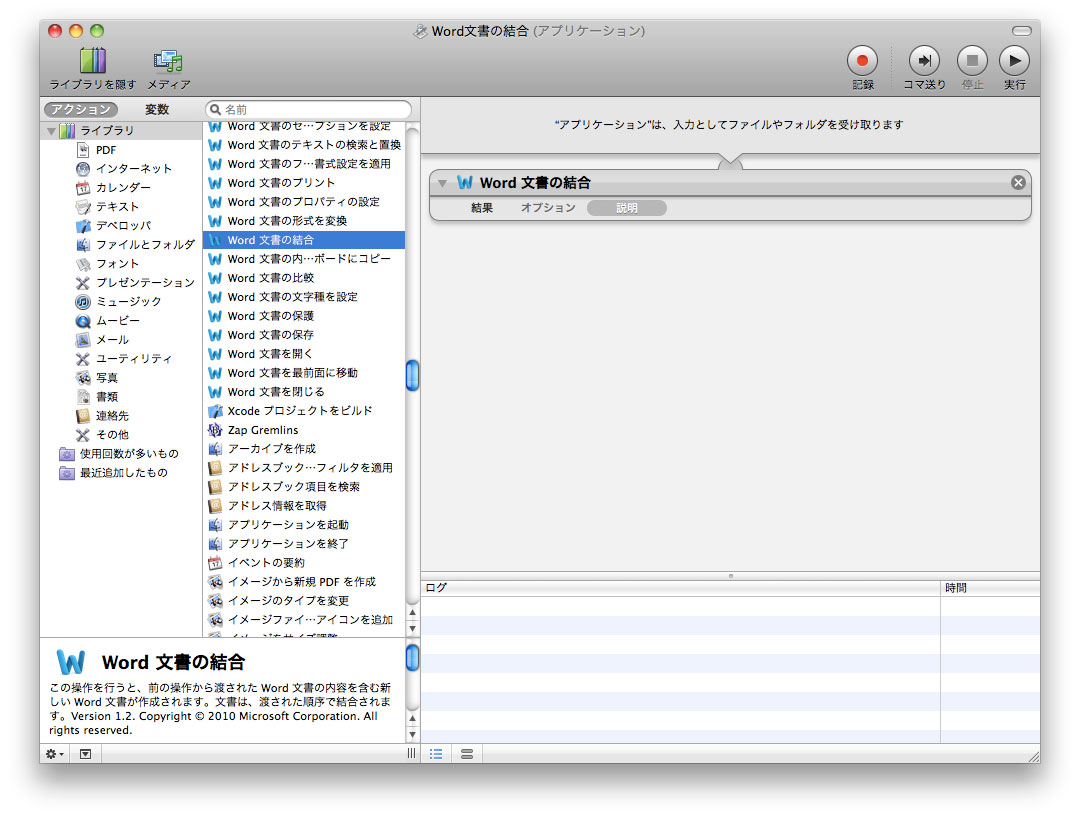This screenshot has width=1080, height=823.
Task: Click the 名前 search field
Action: click(x=309, y=110)
